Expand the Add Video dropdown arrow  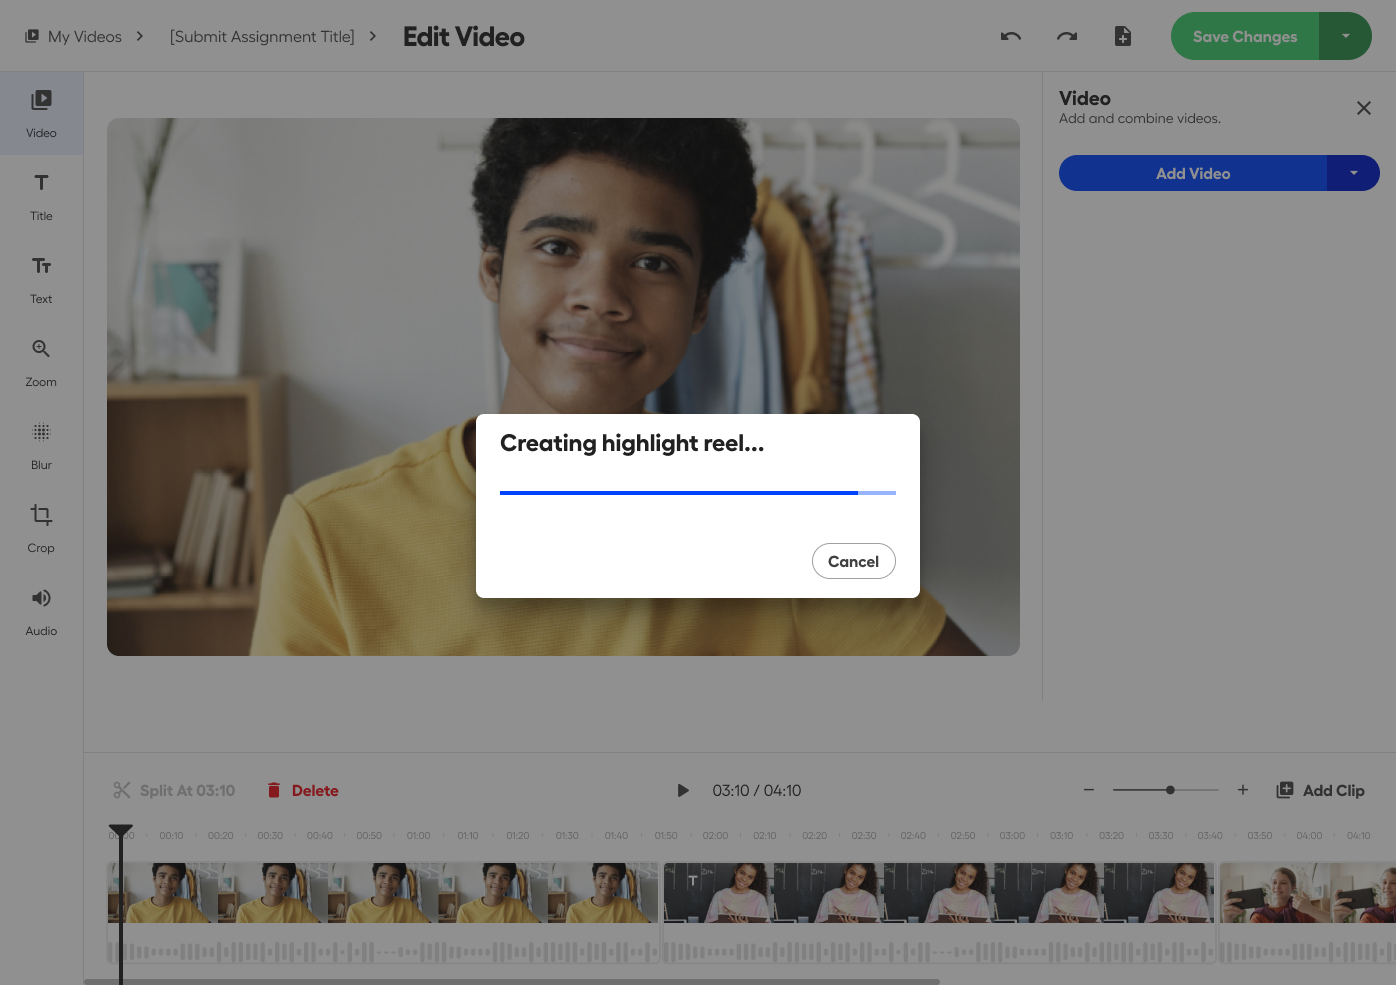[x=1353, y=173]
